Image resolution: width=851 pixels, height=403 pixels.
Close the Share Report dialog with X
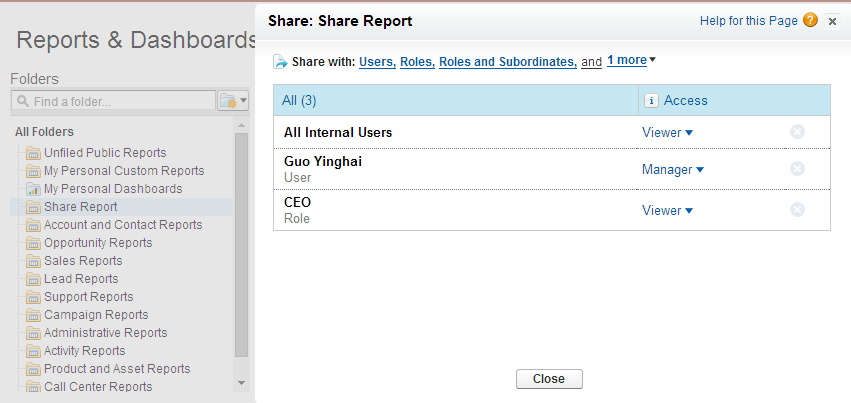[832, 22]
